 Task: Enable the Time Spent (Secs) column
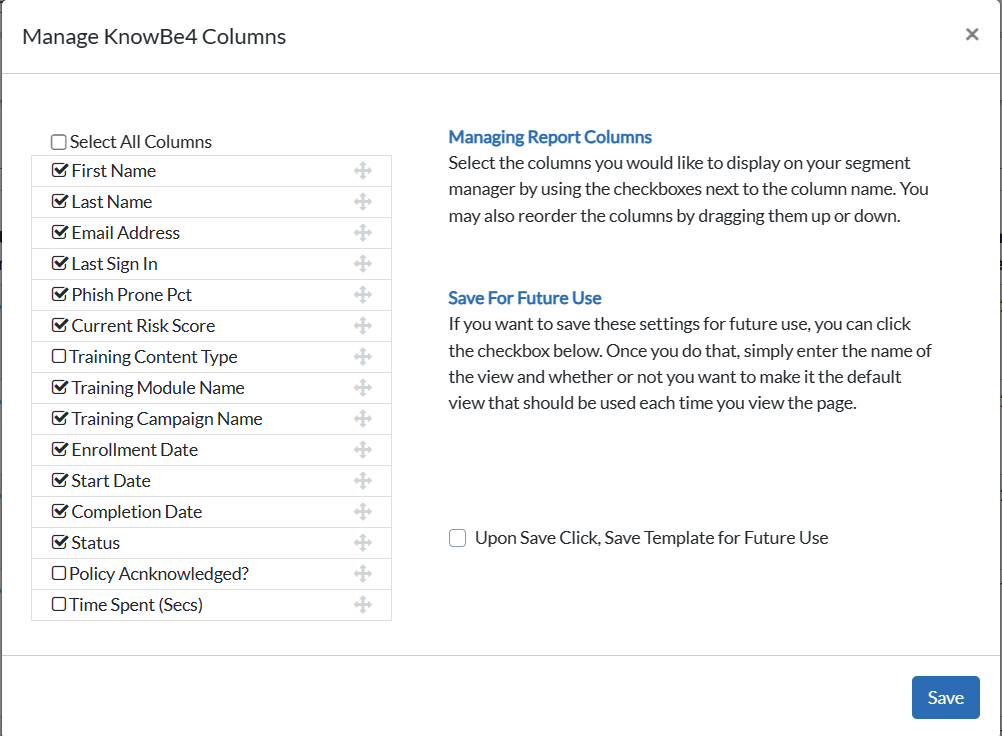click(59, 604)
